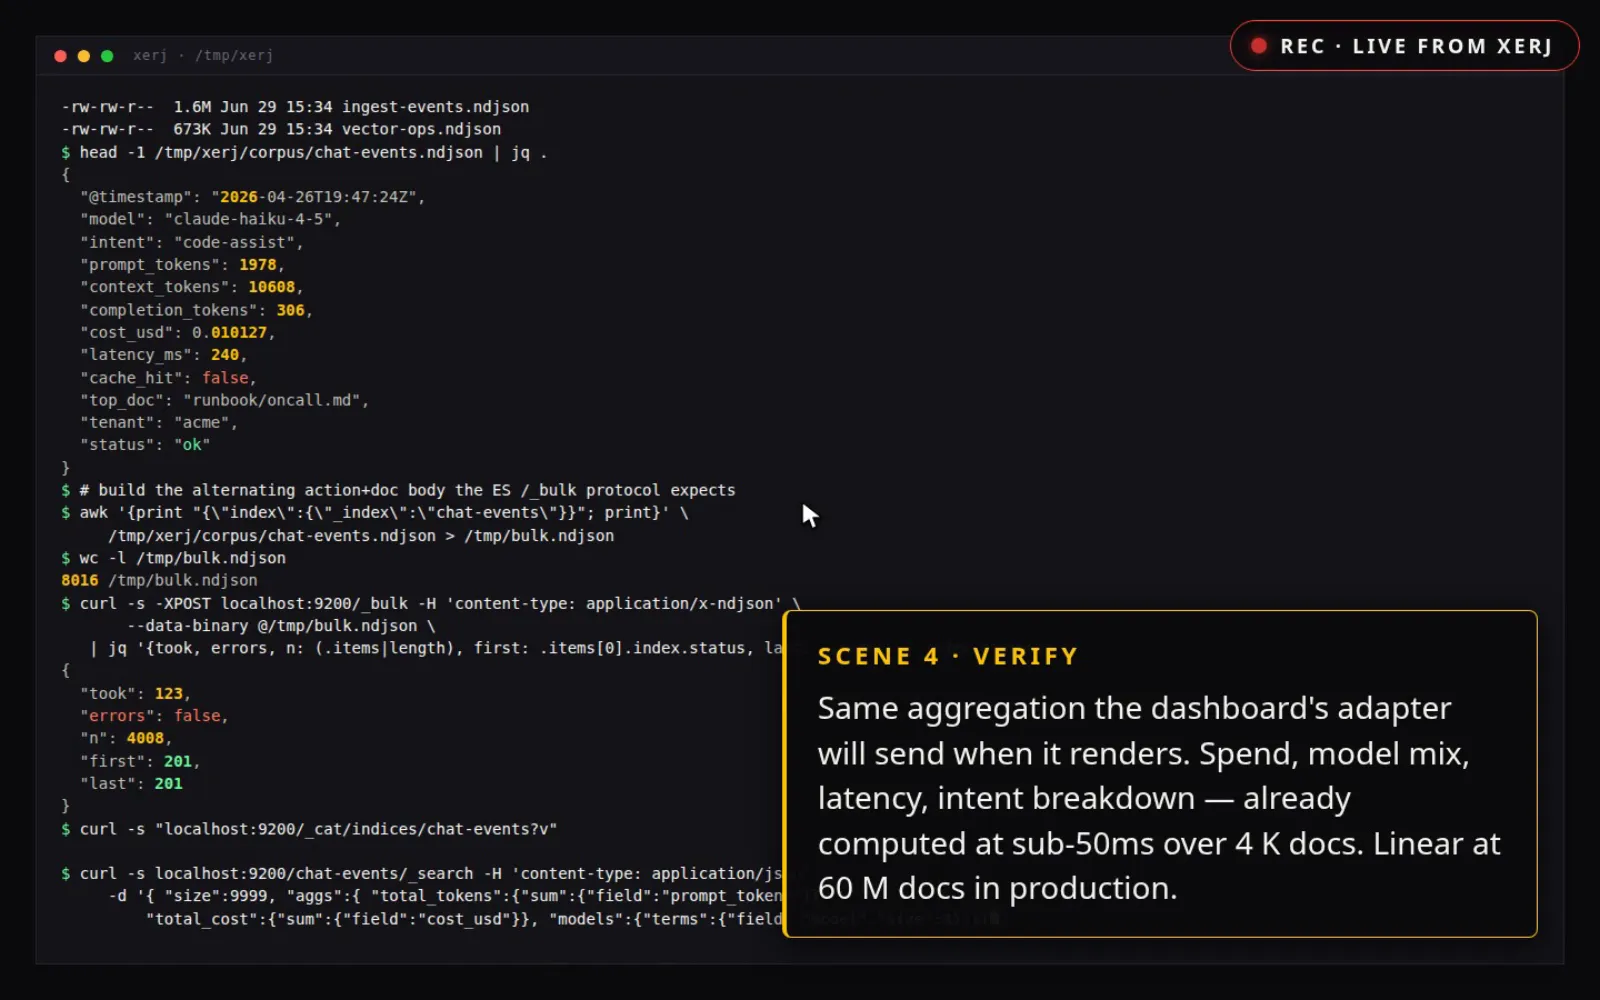Click the model value 'claude-haiku-4-5'

coord(248,219)
